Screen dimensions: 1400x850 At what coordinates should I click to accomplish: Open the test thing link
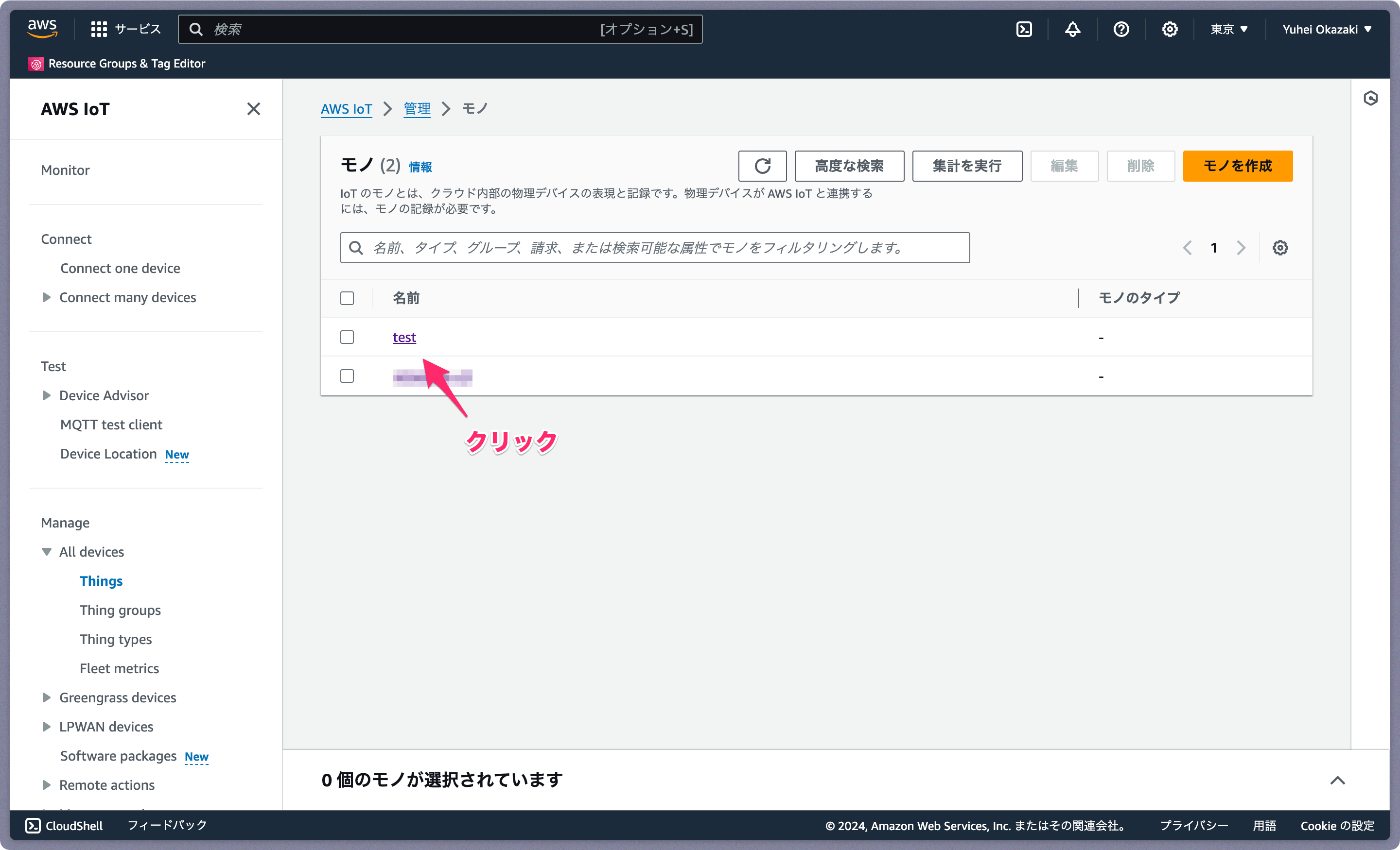point(404,337)
